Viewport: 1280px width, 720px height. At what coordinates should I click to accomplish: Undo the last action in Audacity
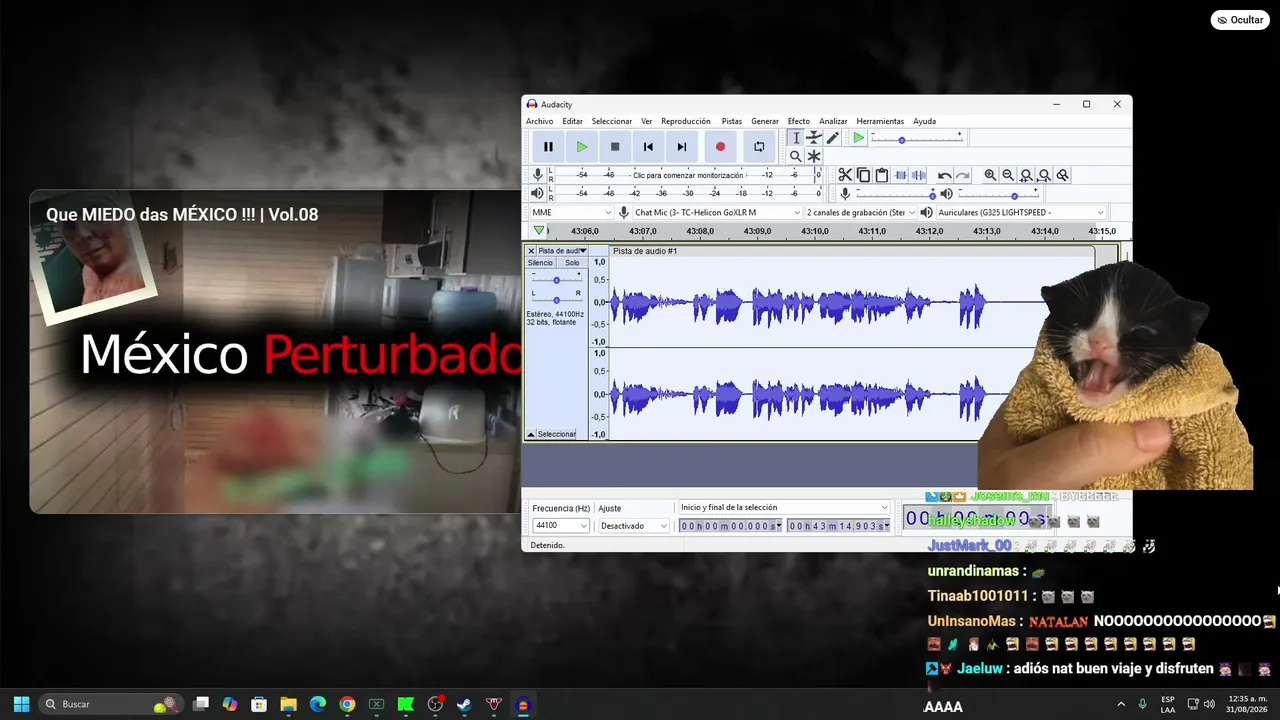(944, 175)
